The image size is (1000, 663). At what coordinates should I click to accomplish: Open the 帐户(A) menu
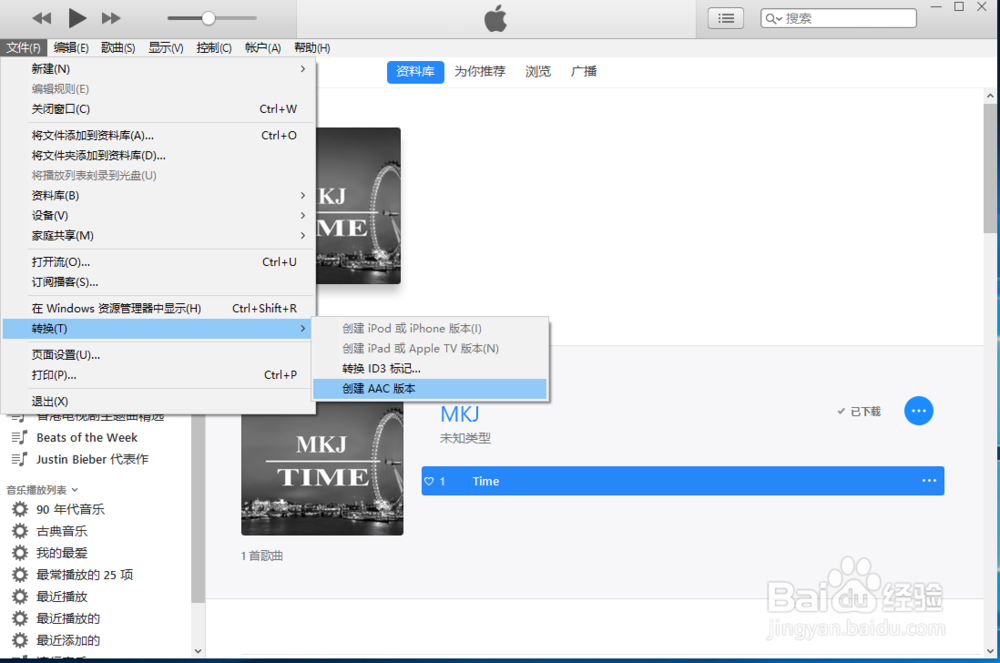(263, 48)
